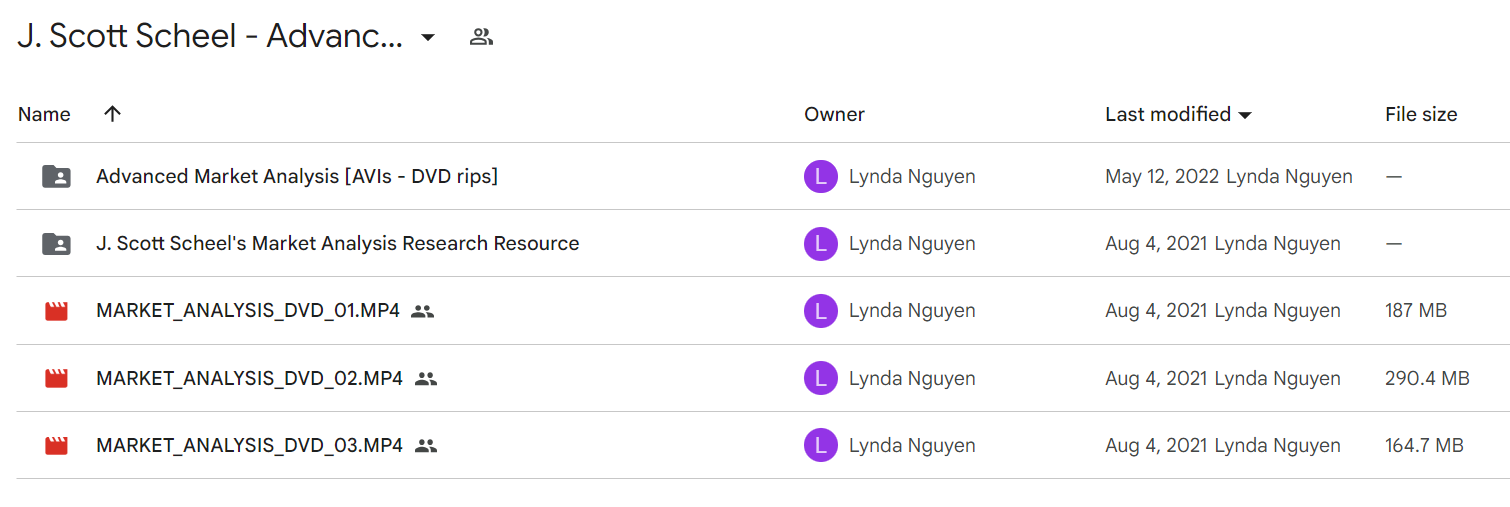
Task: Click the Advanced Market Analysis shared folder icon
Action: [56, 177]
